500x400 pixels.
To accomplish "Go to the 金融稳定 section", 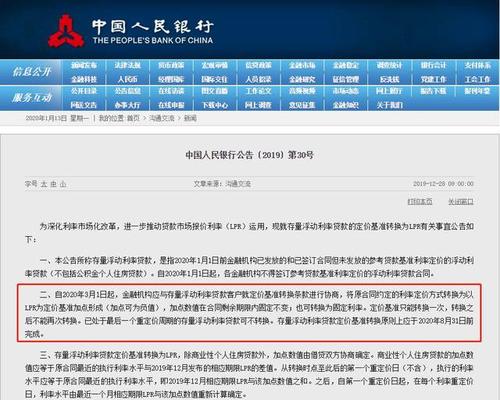I will tap(346, 65).
